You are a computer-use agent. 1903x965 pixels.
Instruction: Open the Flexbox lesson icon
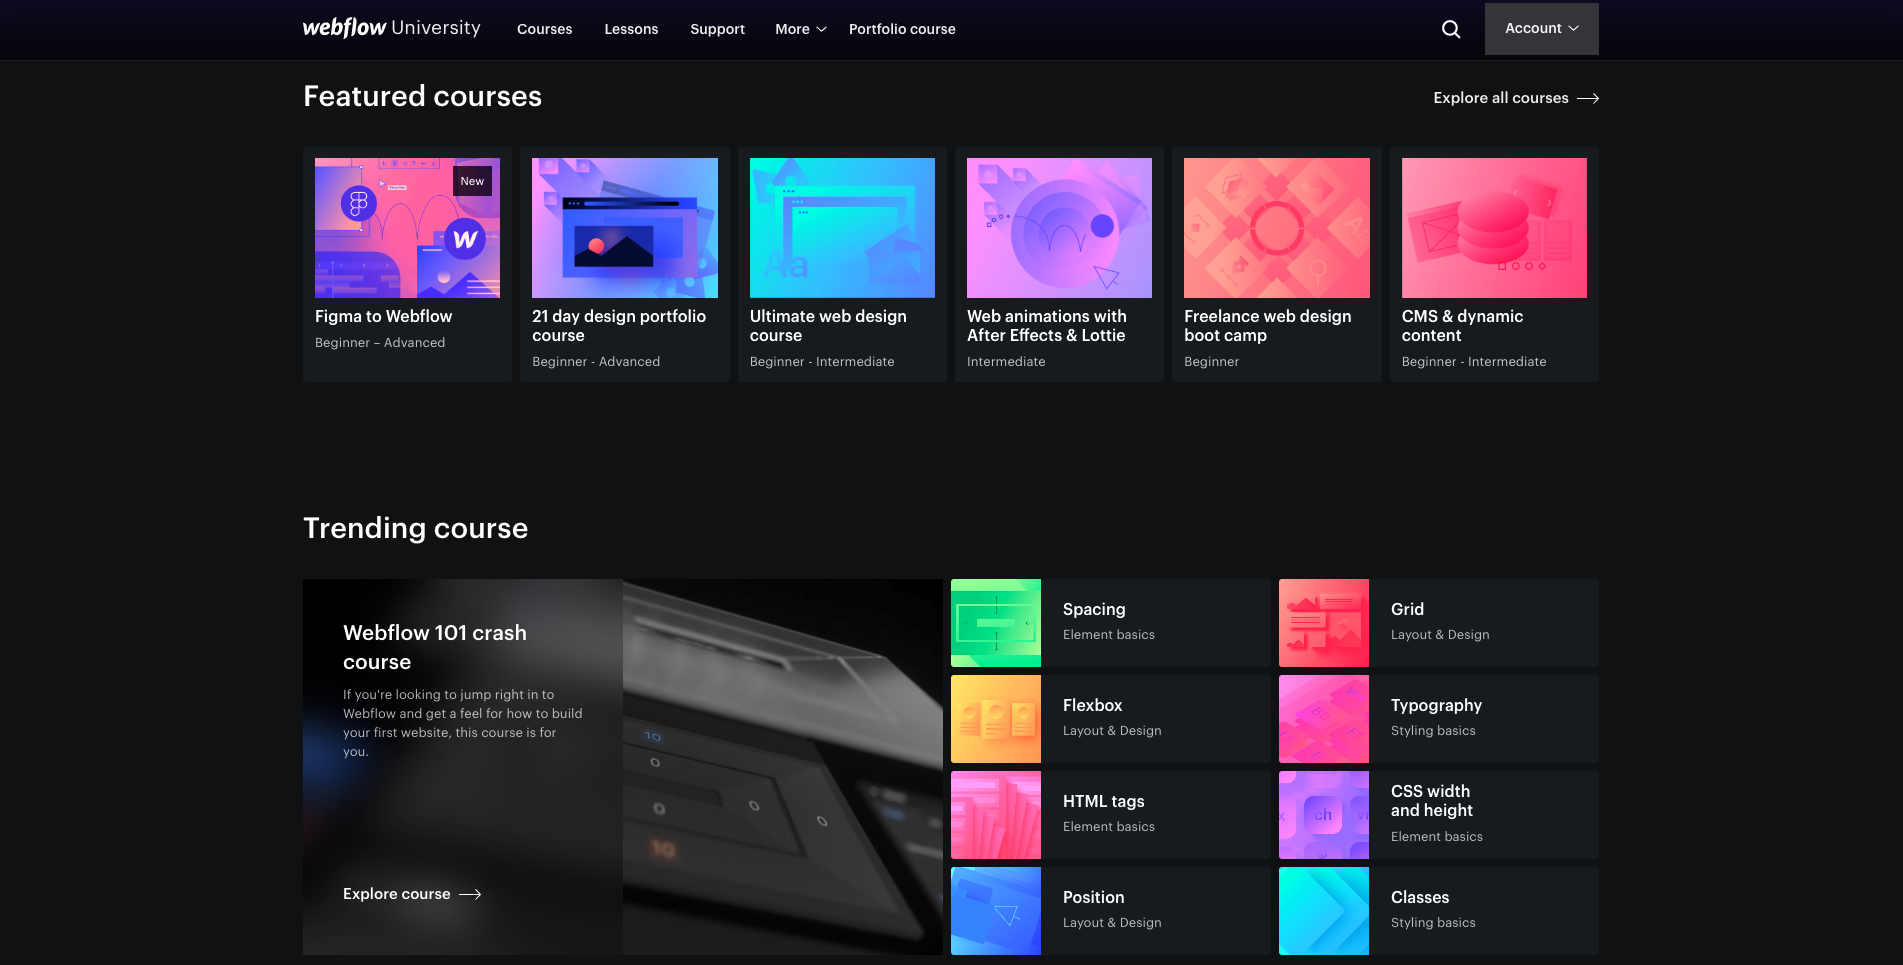(x=996, y=719)
